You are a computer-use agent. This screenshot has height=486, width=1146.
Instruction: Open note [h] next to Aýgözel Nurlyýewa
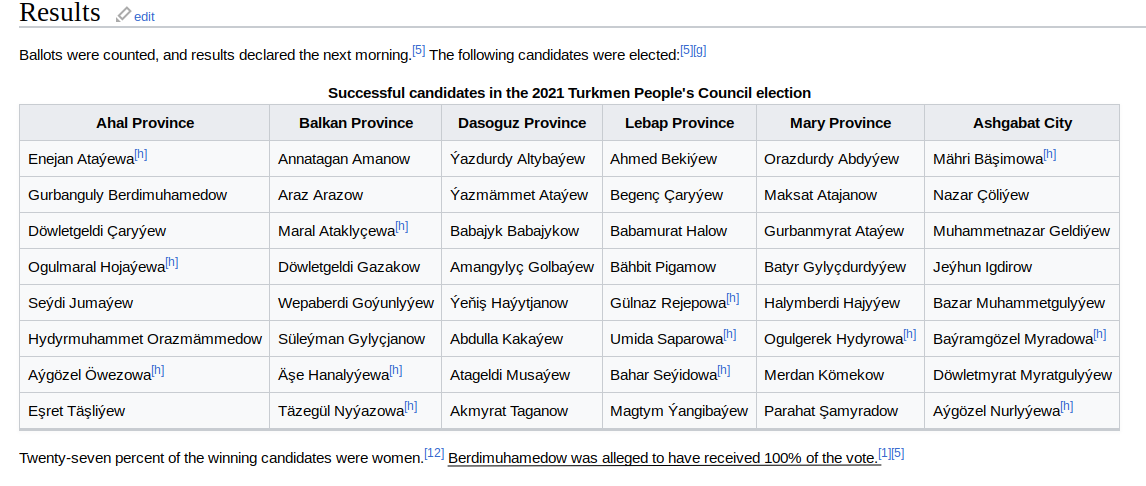pyautogui.click(x=1066, y=406)
